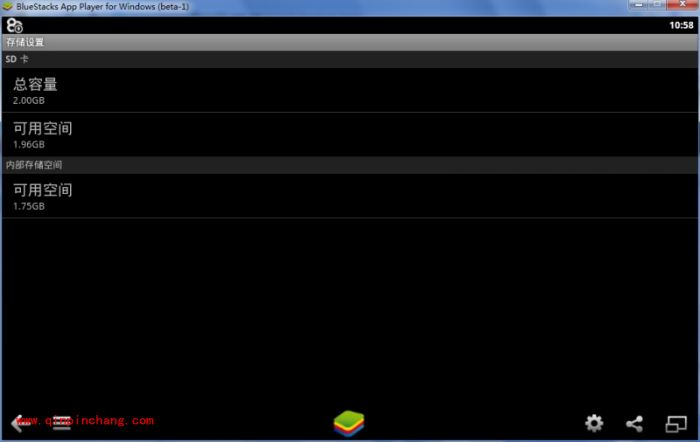Close the BlueStacks window
The width and height of the screenshot is (700, 442).
[x=683, y=4]
